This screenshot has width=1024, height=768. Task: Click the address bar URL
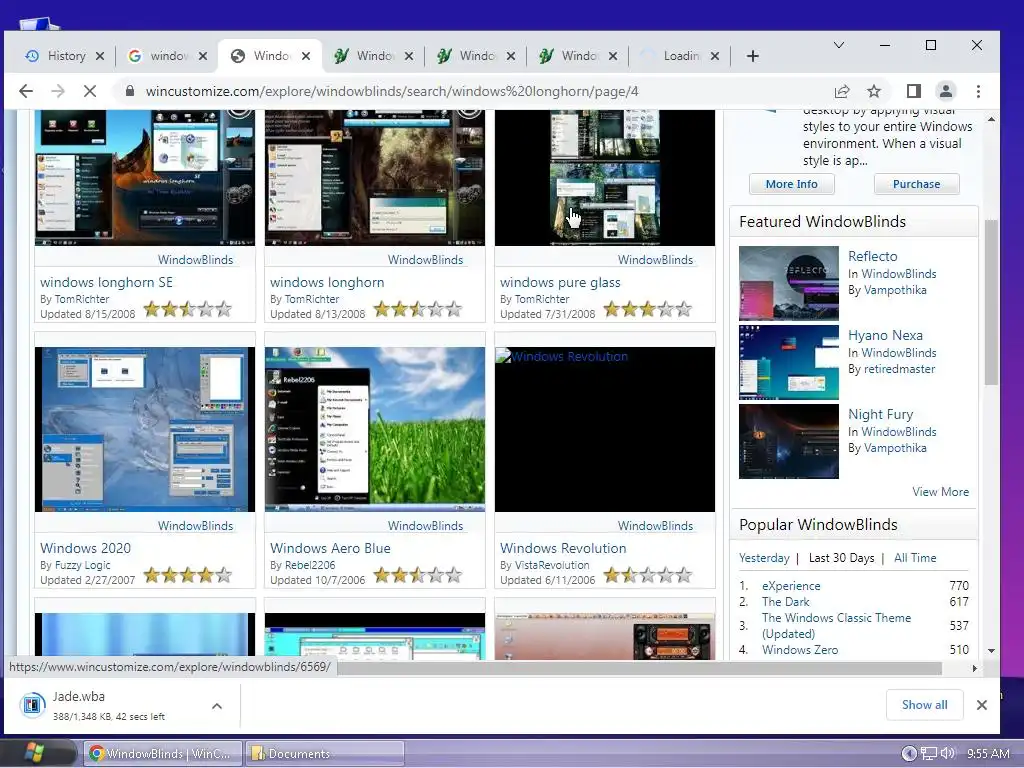392,91
